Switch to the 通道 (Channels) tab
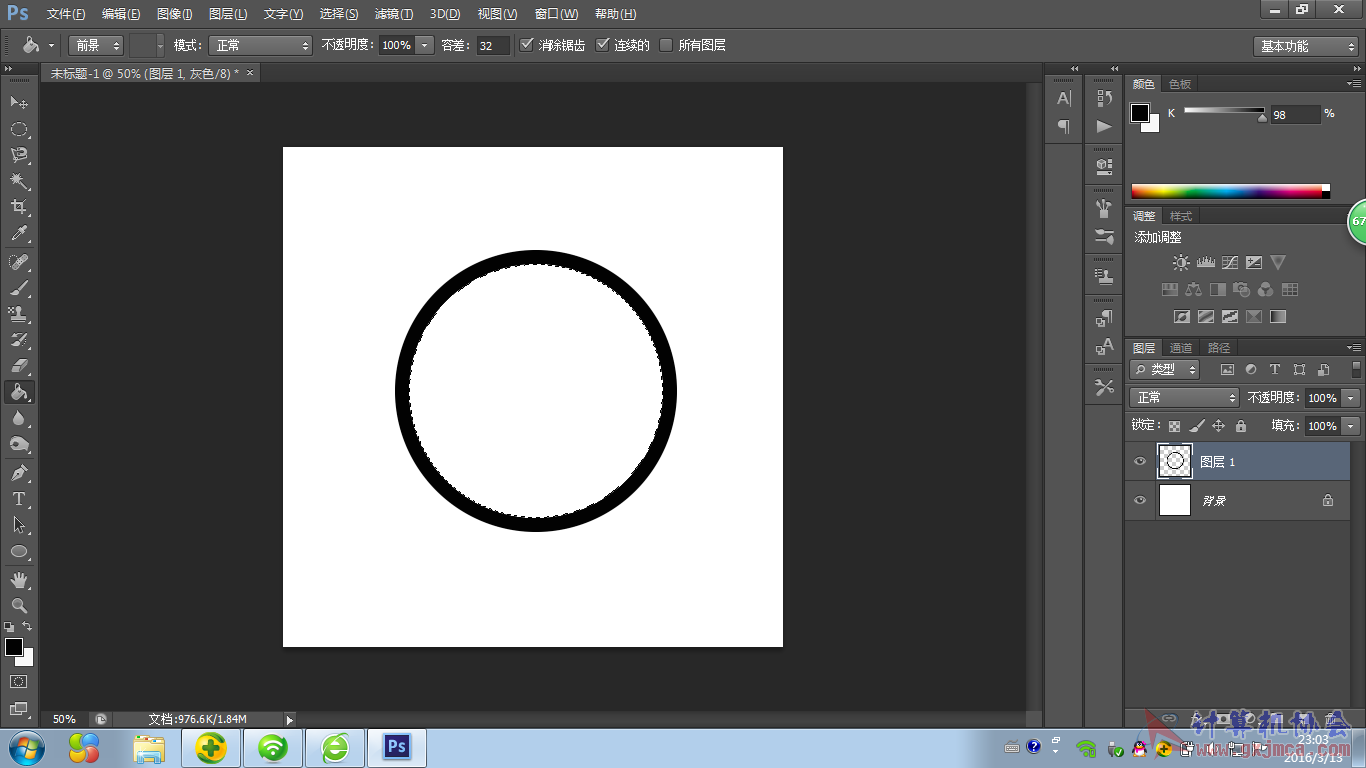Image resolution: width=1366 pixels, height=768 pixels. [x=1181, y=348]
